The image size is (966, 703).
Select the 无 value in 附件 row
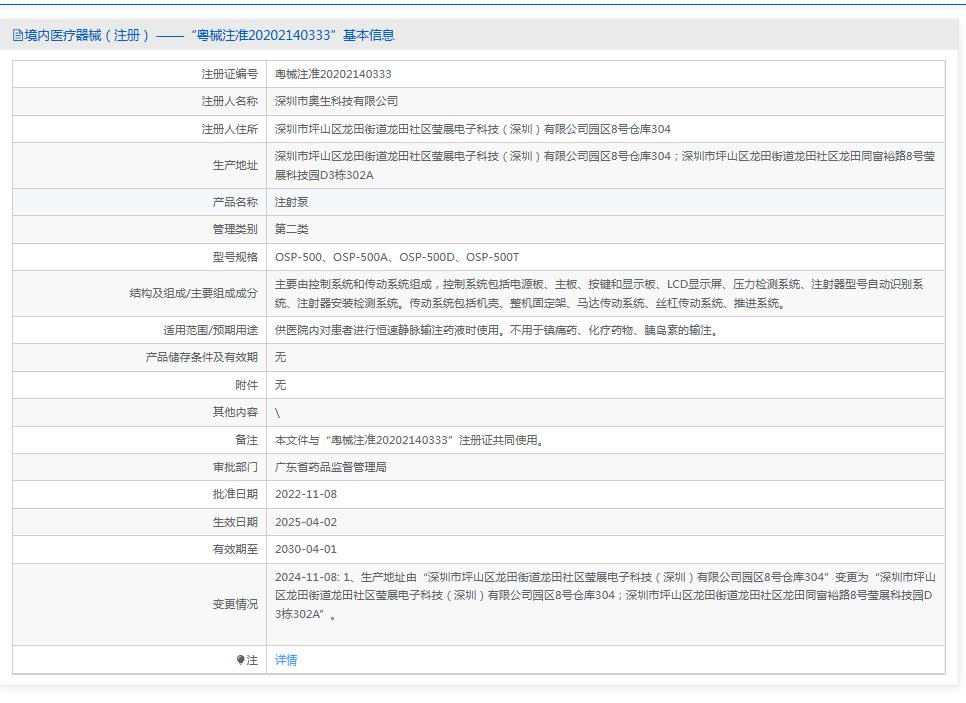coord(280,385)
